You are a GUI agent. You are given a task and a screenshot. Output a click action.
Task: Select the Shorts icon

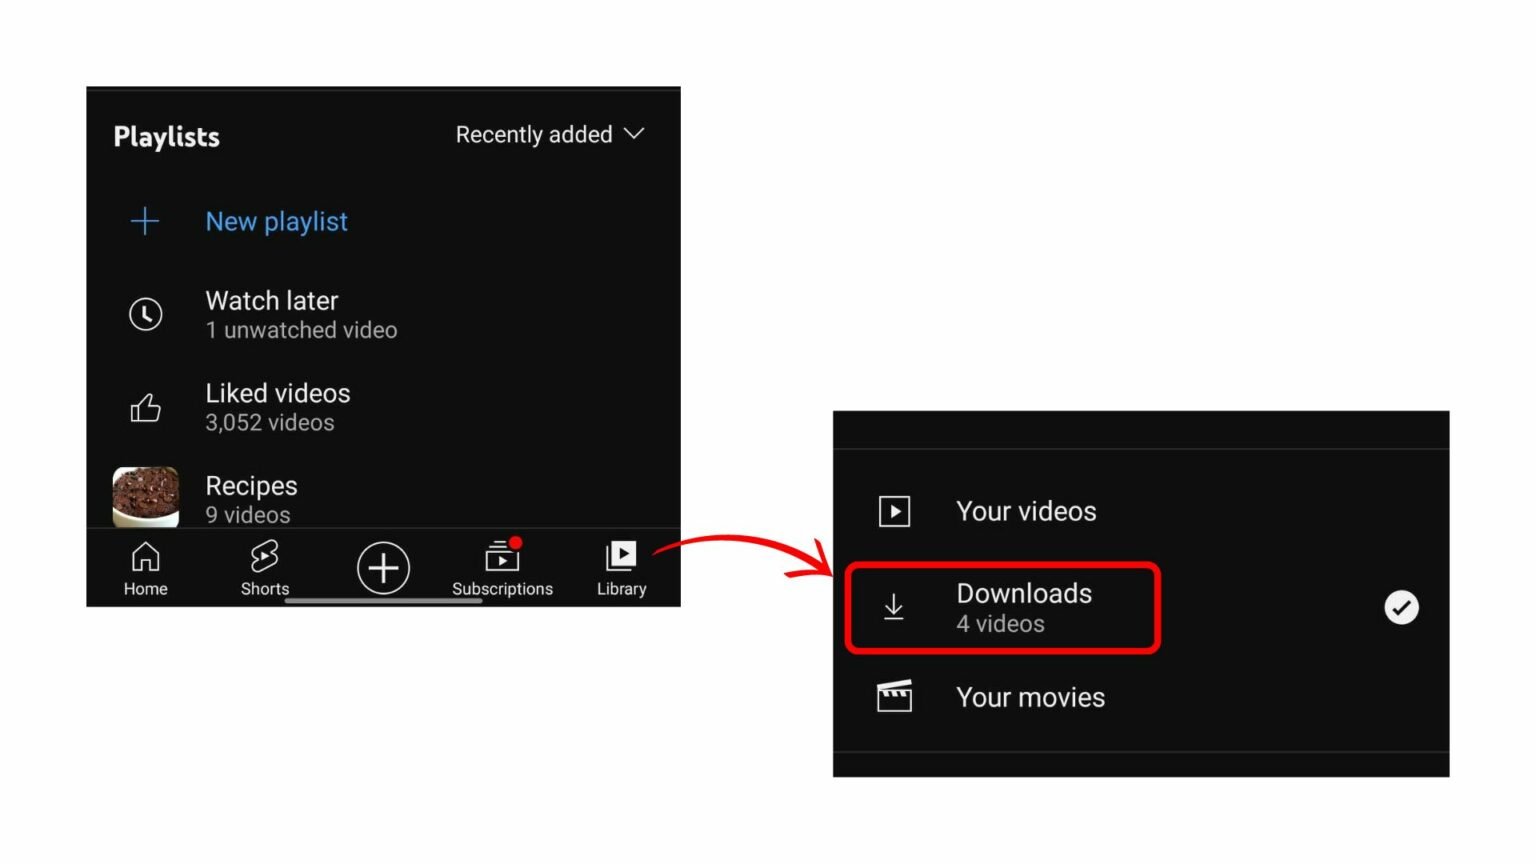[x=264, y=556]
